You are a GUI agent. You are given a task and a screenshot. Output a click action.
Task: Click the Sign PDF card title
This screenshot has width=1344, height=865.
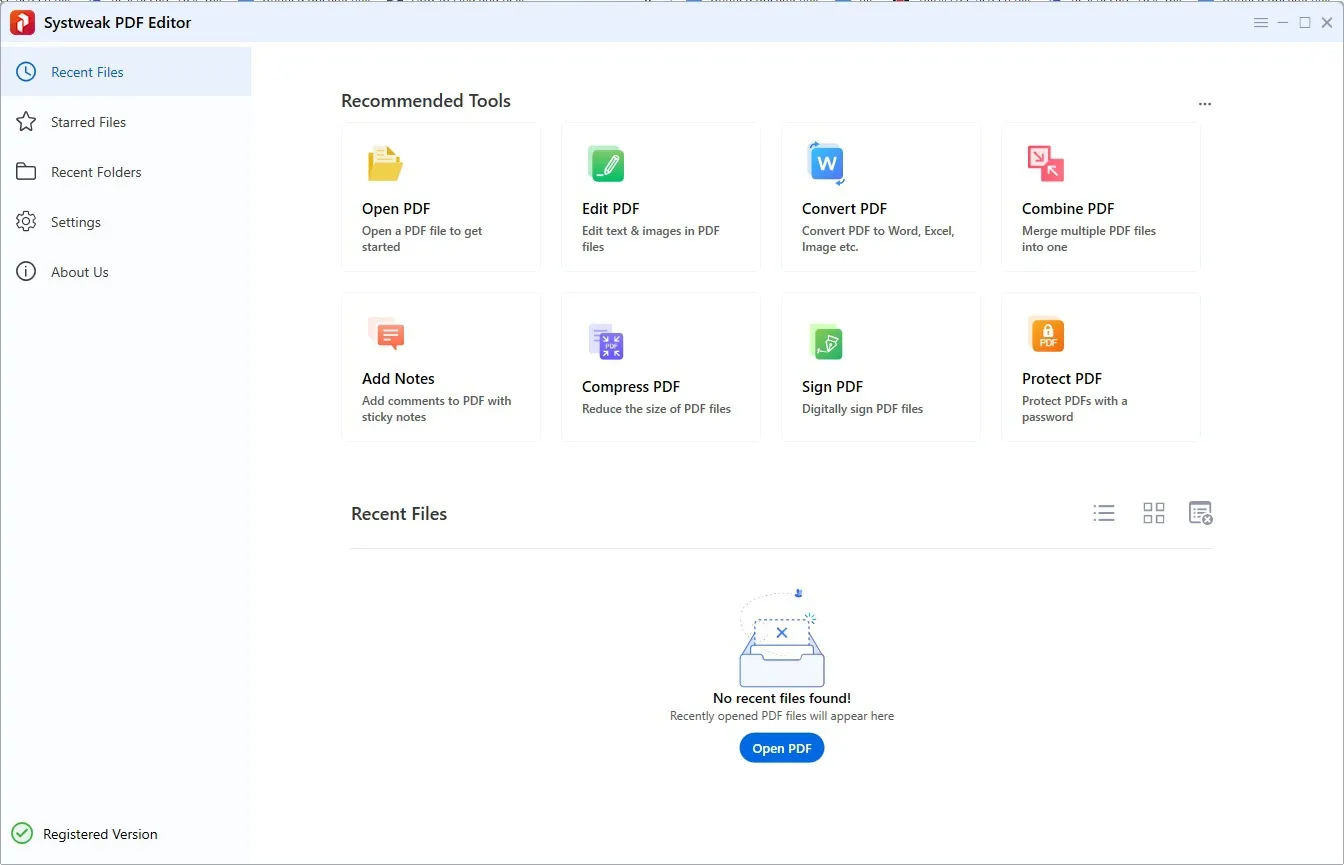tap(832, 387)
